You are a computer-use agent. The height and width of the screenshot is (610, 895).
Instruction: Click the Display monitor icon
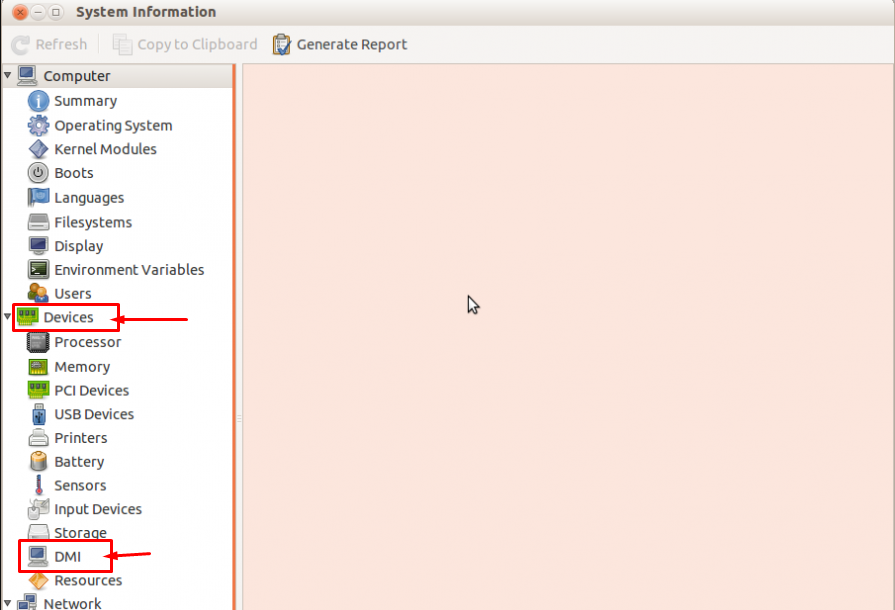pos(38,246)
